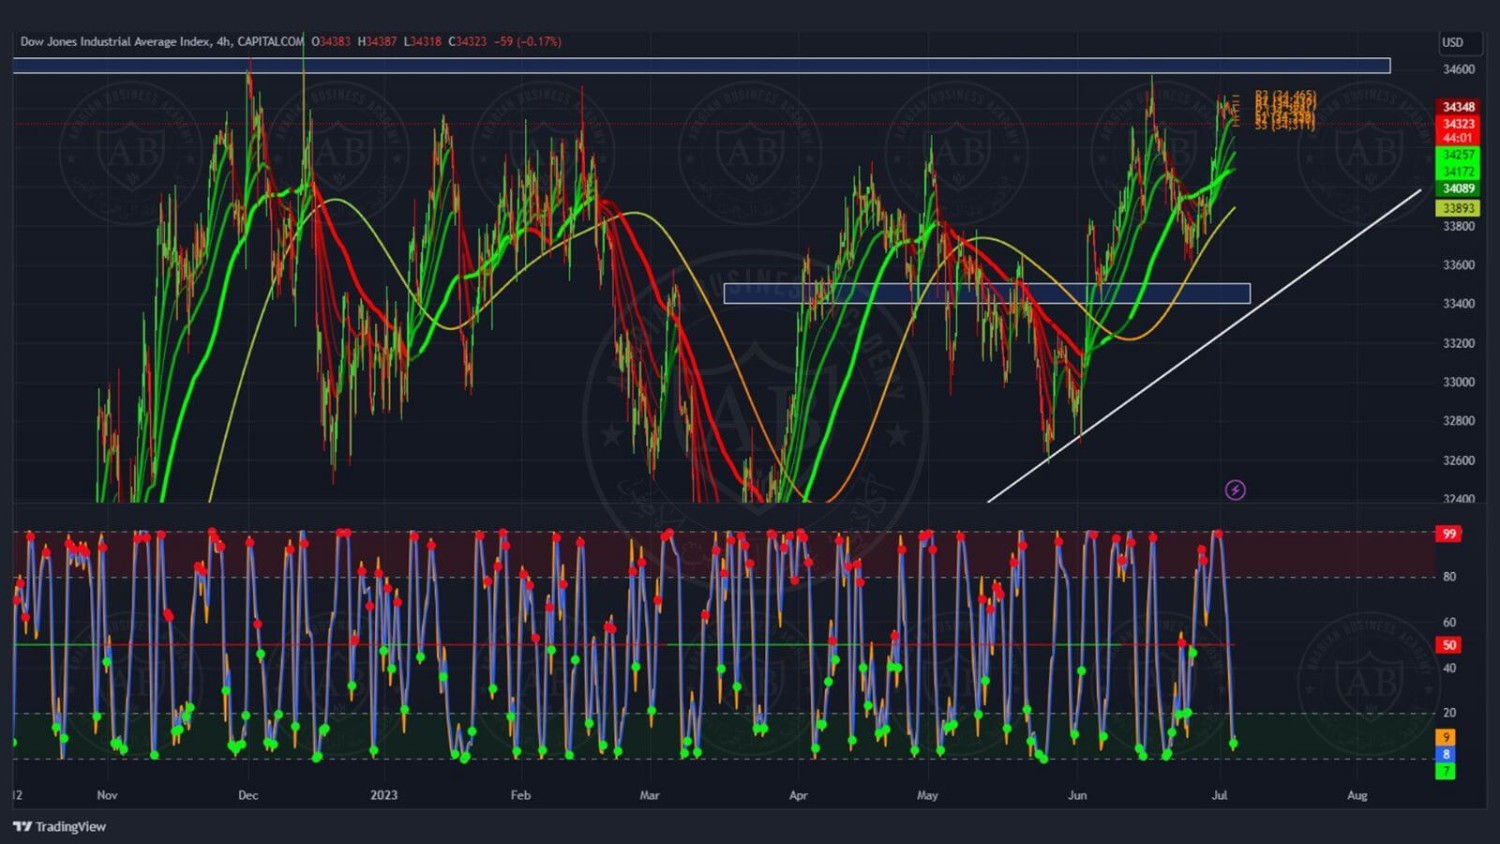Click the Aug label on time axis
This screenshot has width=1500, height=844.
point(1357,796)
